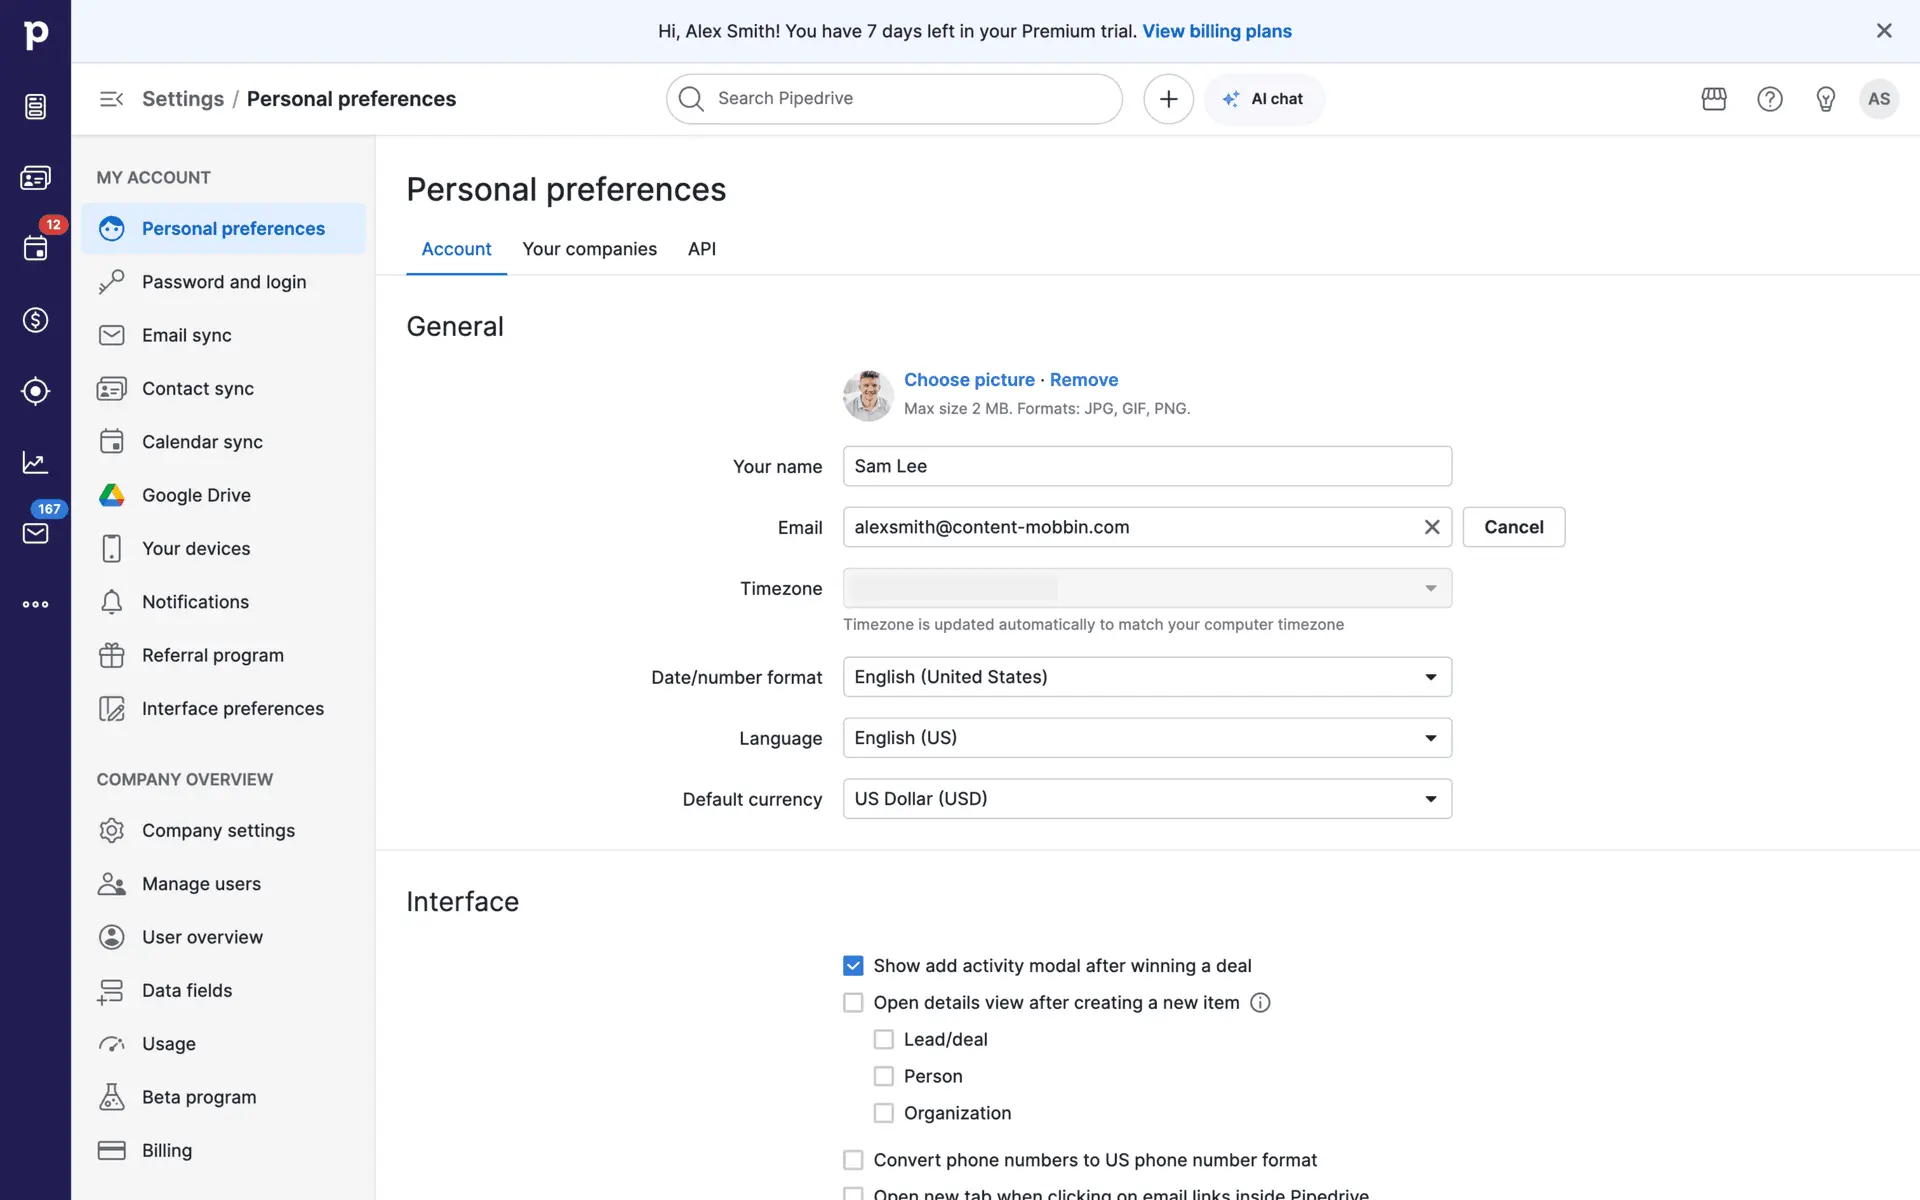Switch to the Your companies tab

pyautogui.click(x=589, y=249)
